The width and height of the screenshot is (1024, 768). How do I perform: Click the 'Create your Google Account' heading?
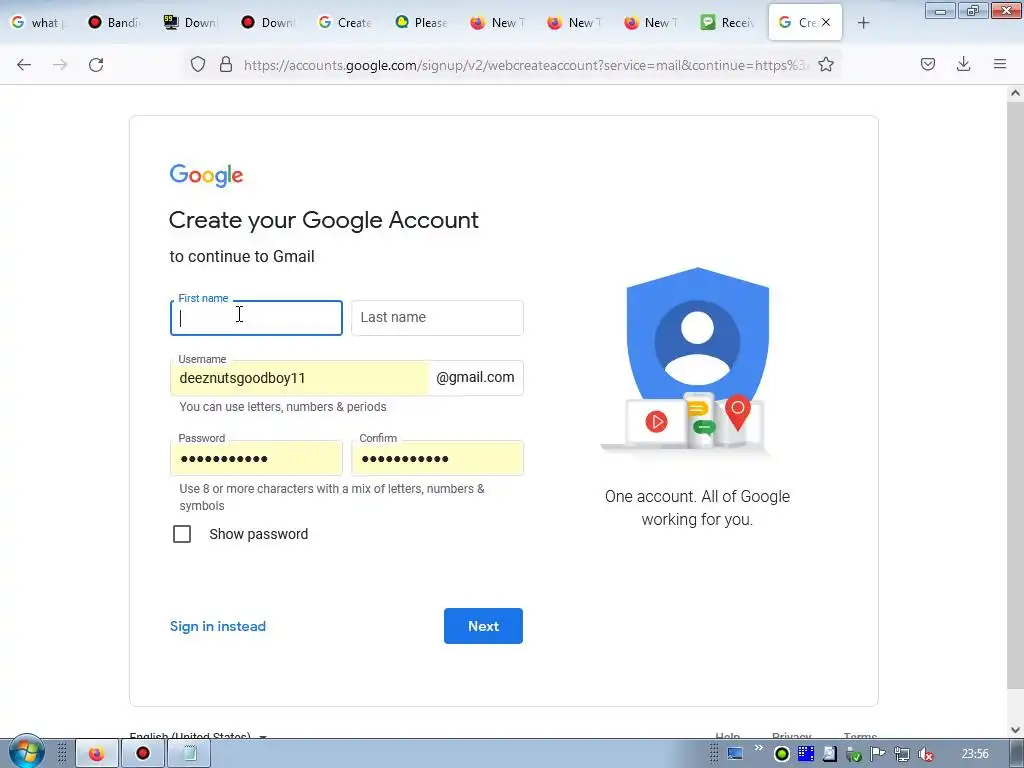[x=324, y=220]
